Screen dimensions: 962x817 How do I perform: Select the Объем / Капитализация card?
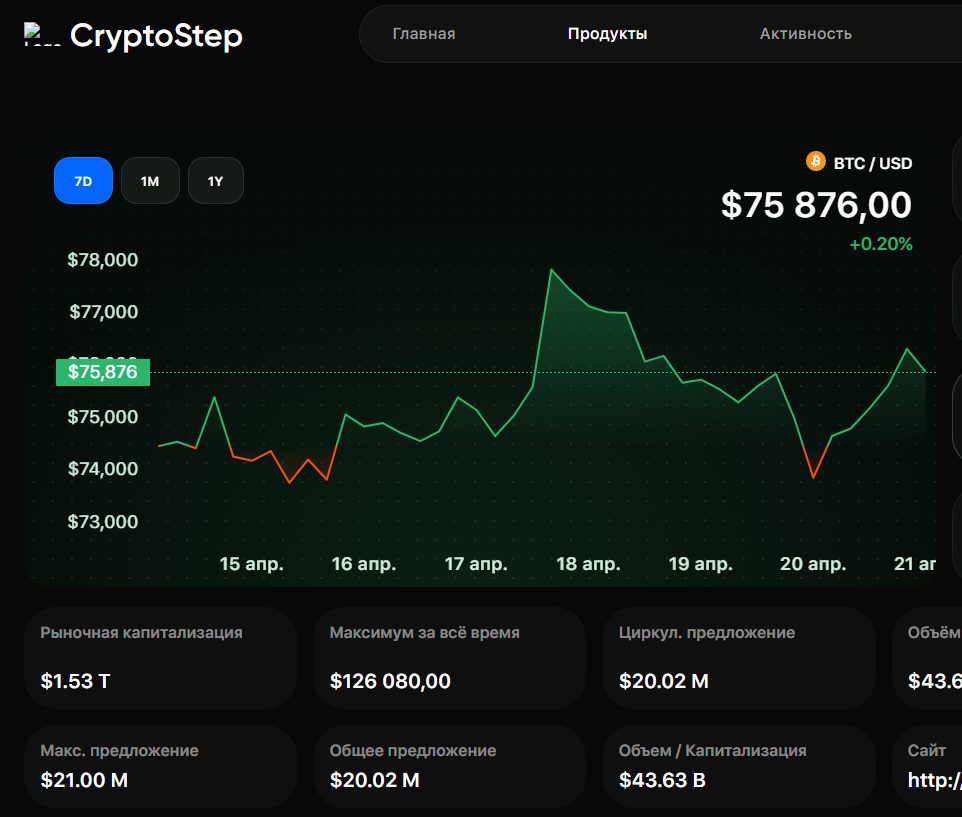[x=738, y=766]
